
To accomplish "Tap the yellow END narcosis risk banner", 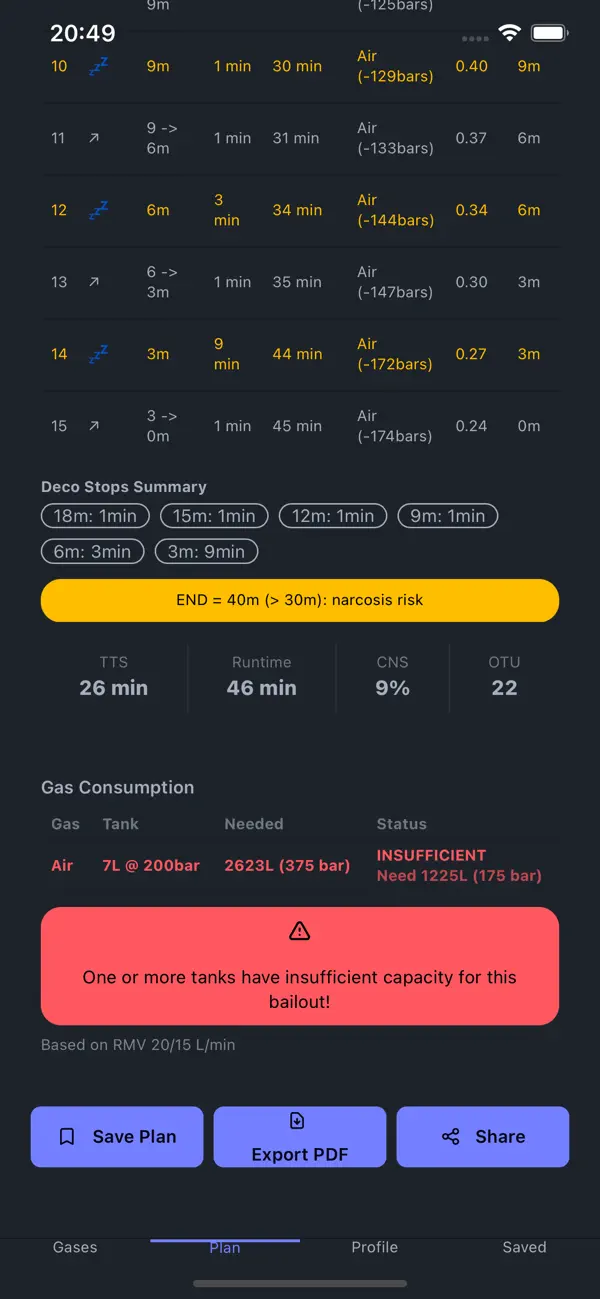I will [299, 600].
